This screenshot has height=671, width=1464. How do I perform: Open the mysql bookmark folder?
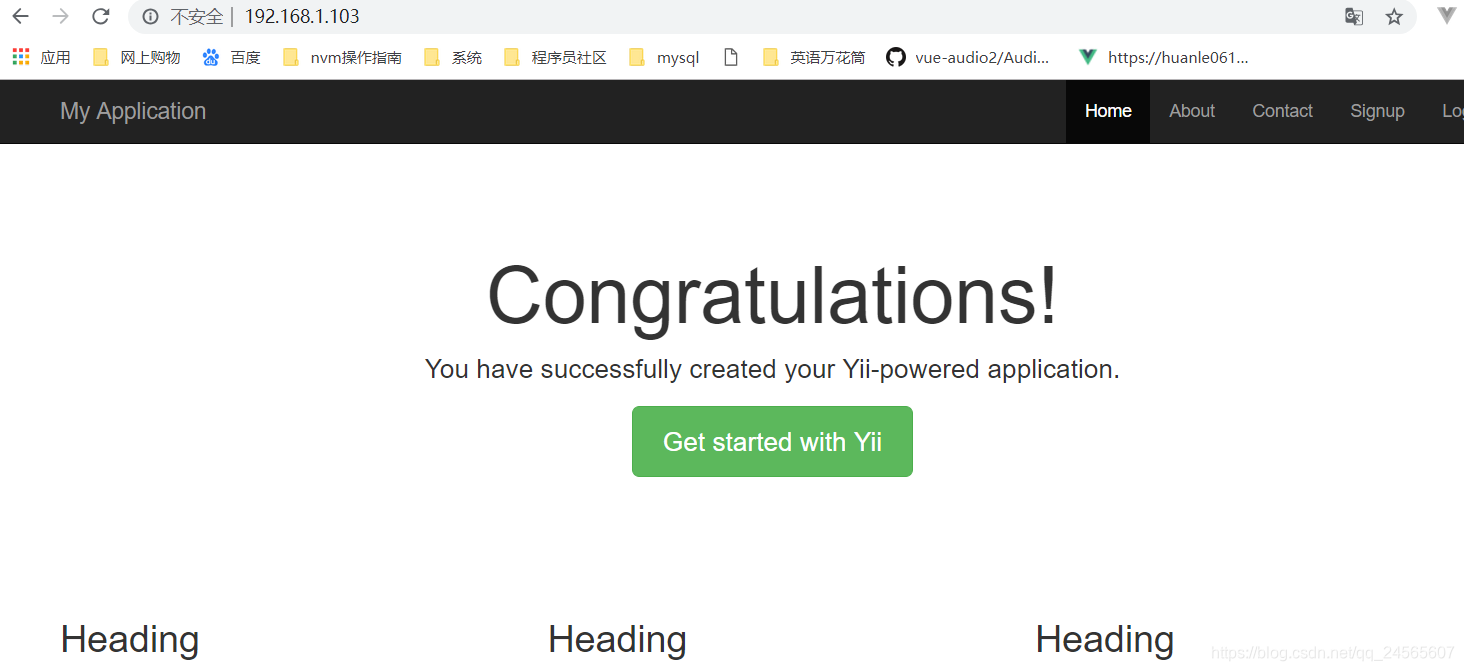(664, 58)
